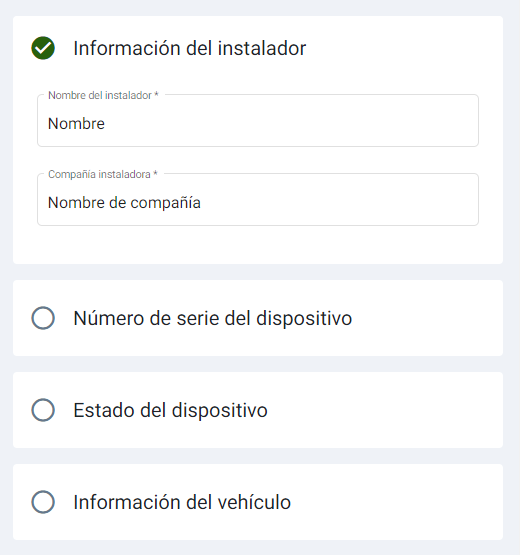Viewport: 520px width, 555px height.
Task: Click the unchecked circle beside Información del vehículo
Action: coord(43,502)
